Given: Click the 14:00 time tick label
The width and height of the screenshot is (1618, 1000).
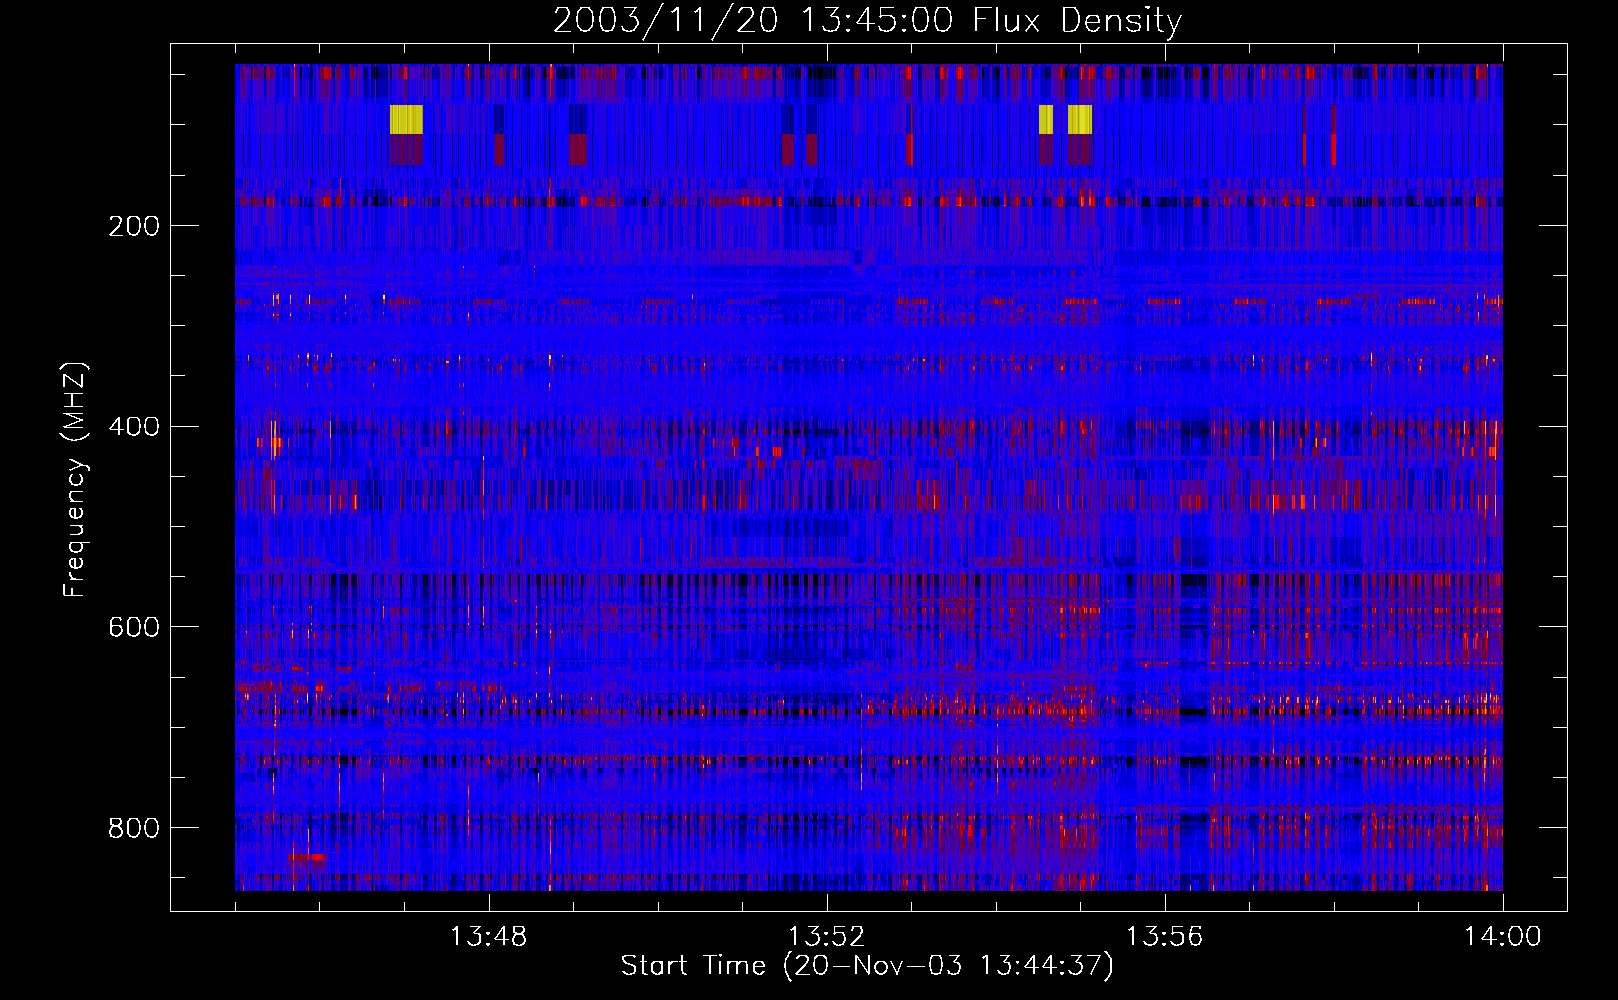Looking at the screenshot, I should pos(1502,937).
